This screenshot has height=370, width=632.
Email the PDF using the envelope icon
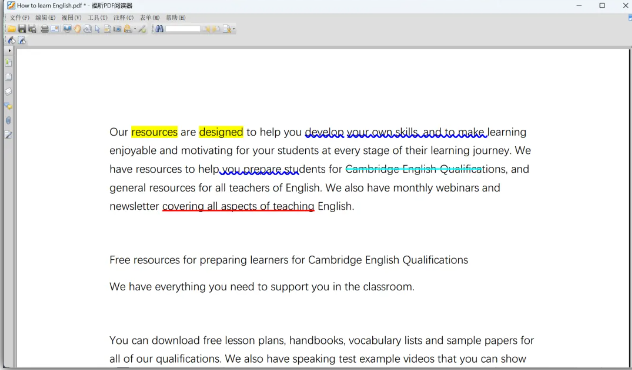pyautogui.click(x=55, y=29)
